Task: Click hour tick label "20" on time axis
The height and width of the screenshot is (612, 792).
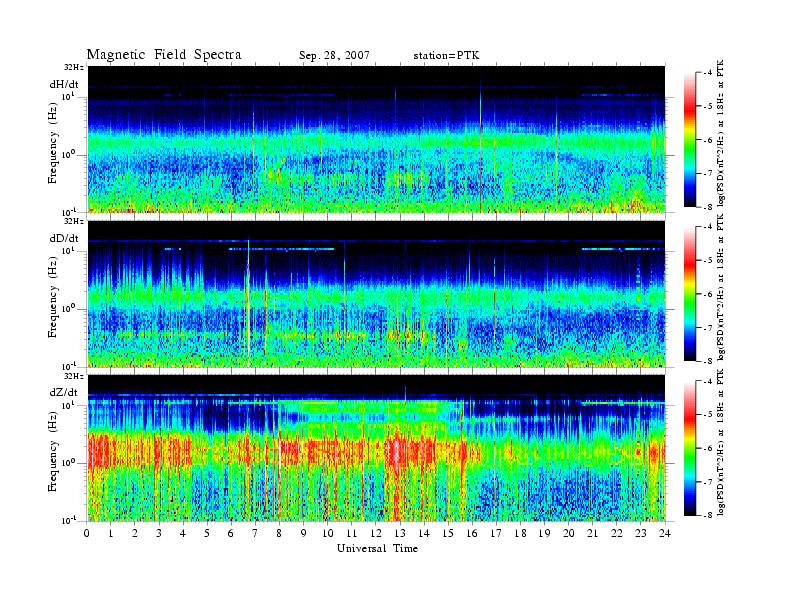Action: pyautogui.click(x=568, y=533)
